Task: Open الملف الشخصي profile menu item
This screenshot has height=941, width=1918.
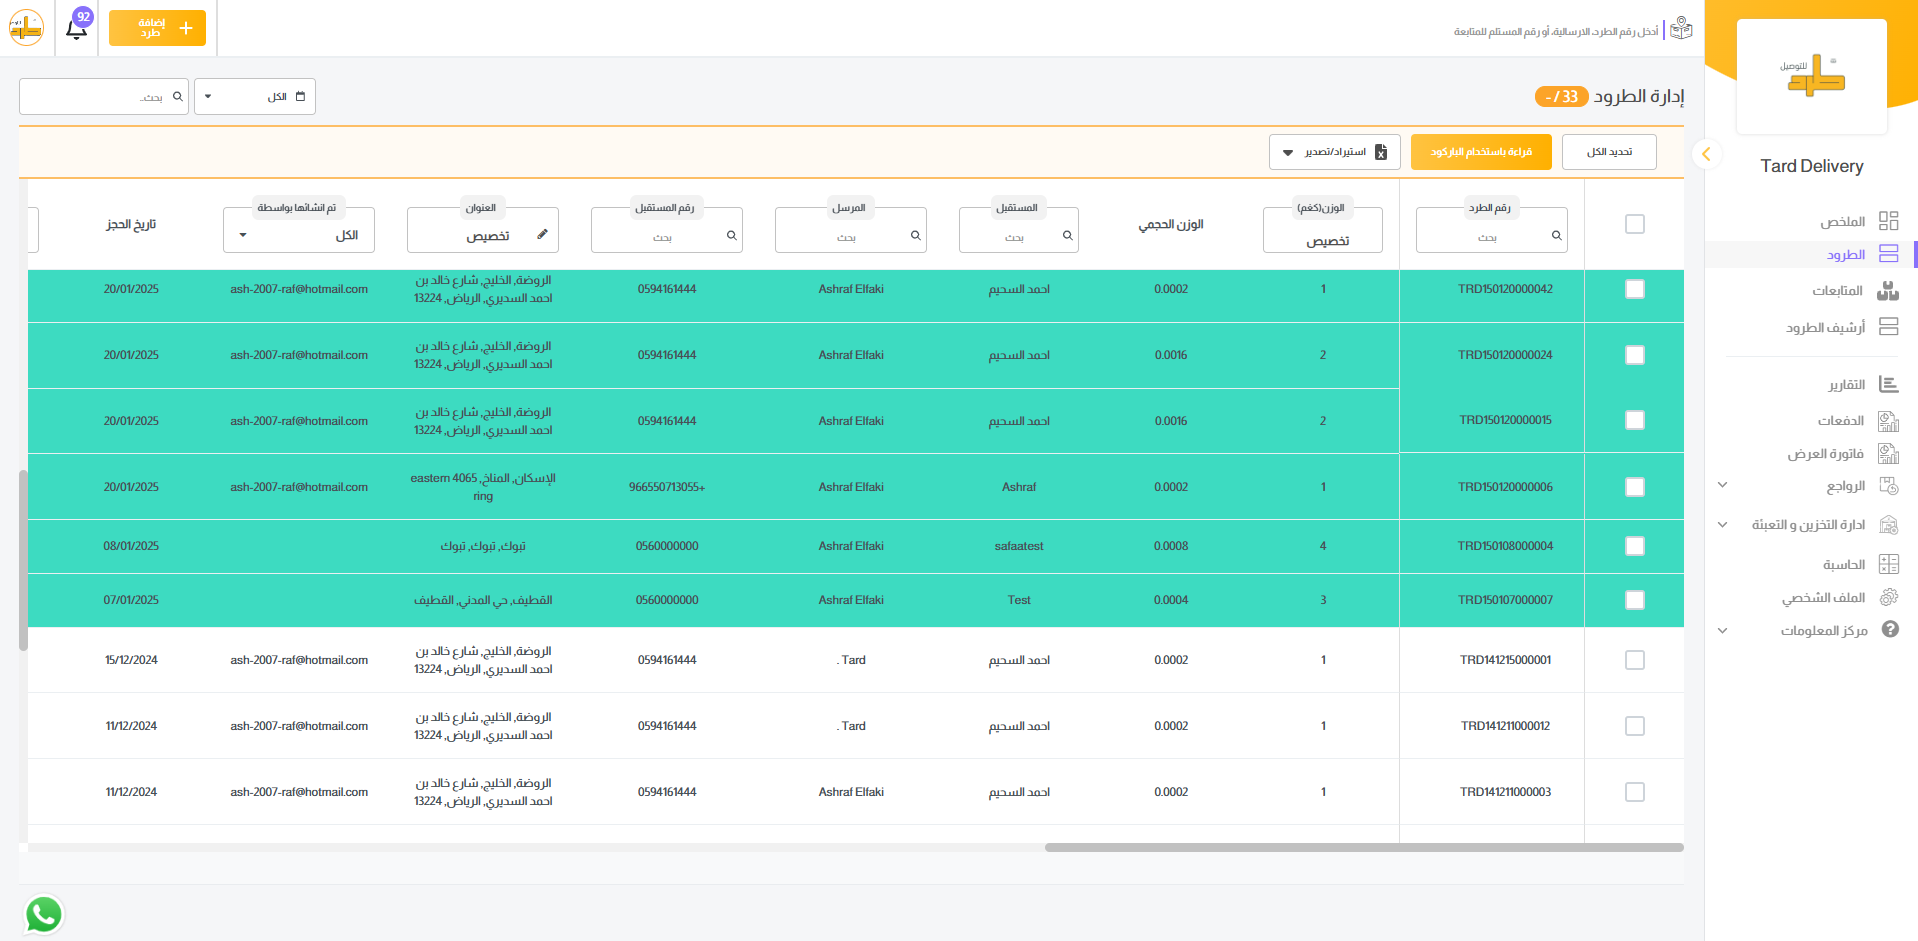Action: click(1823, 598)
